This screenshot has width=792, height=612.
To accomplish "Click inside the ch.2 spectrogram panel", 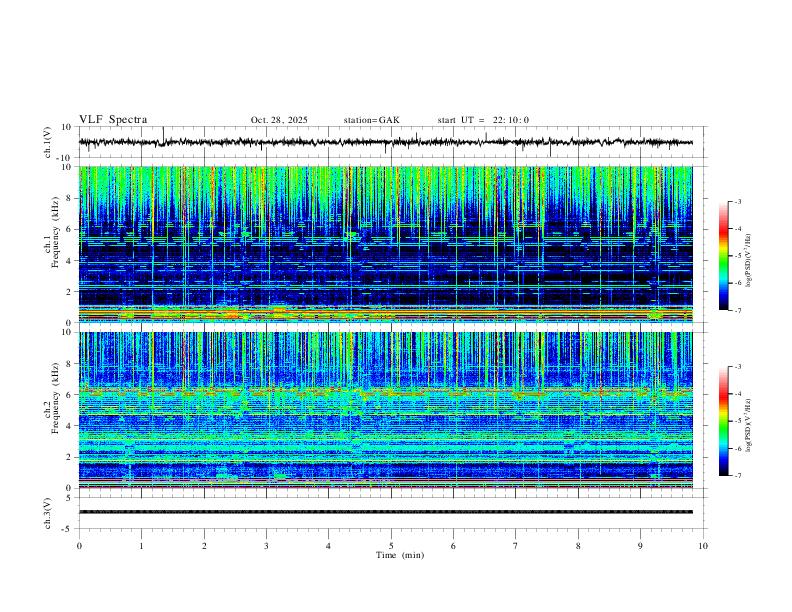I will click(386, 410).
